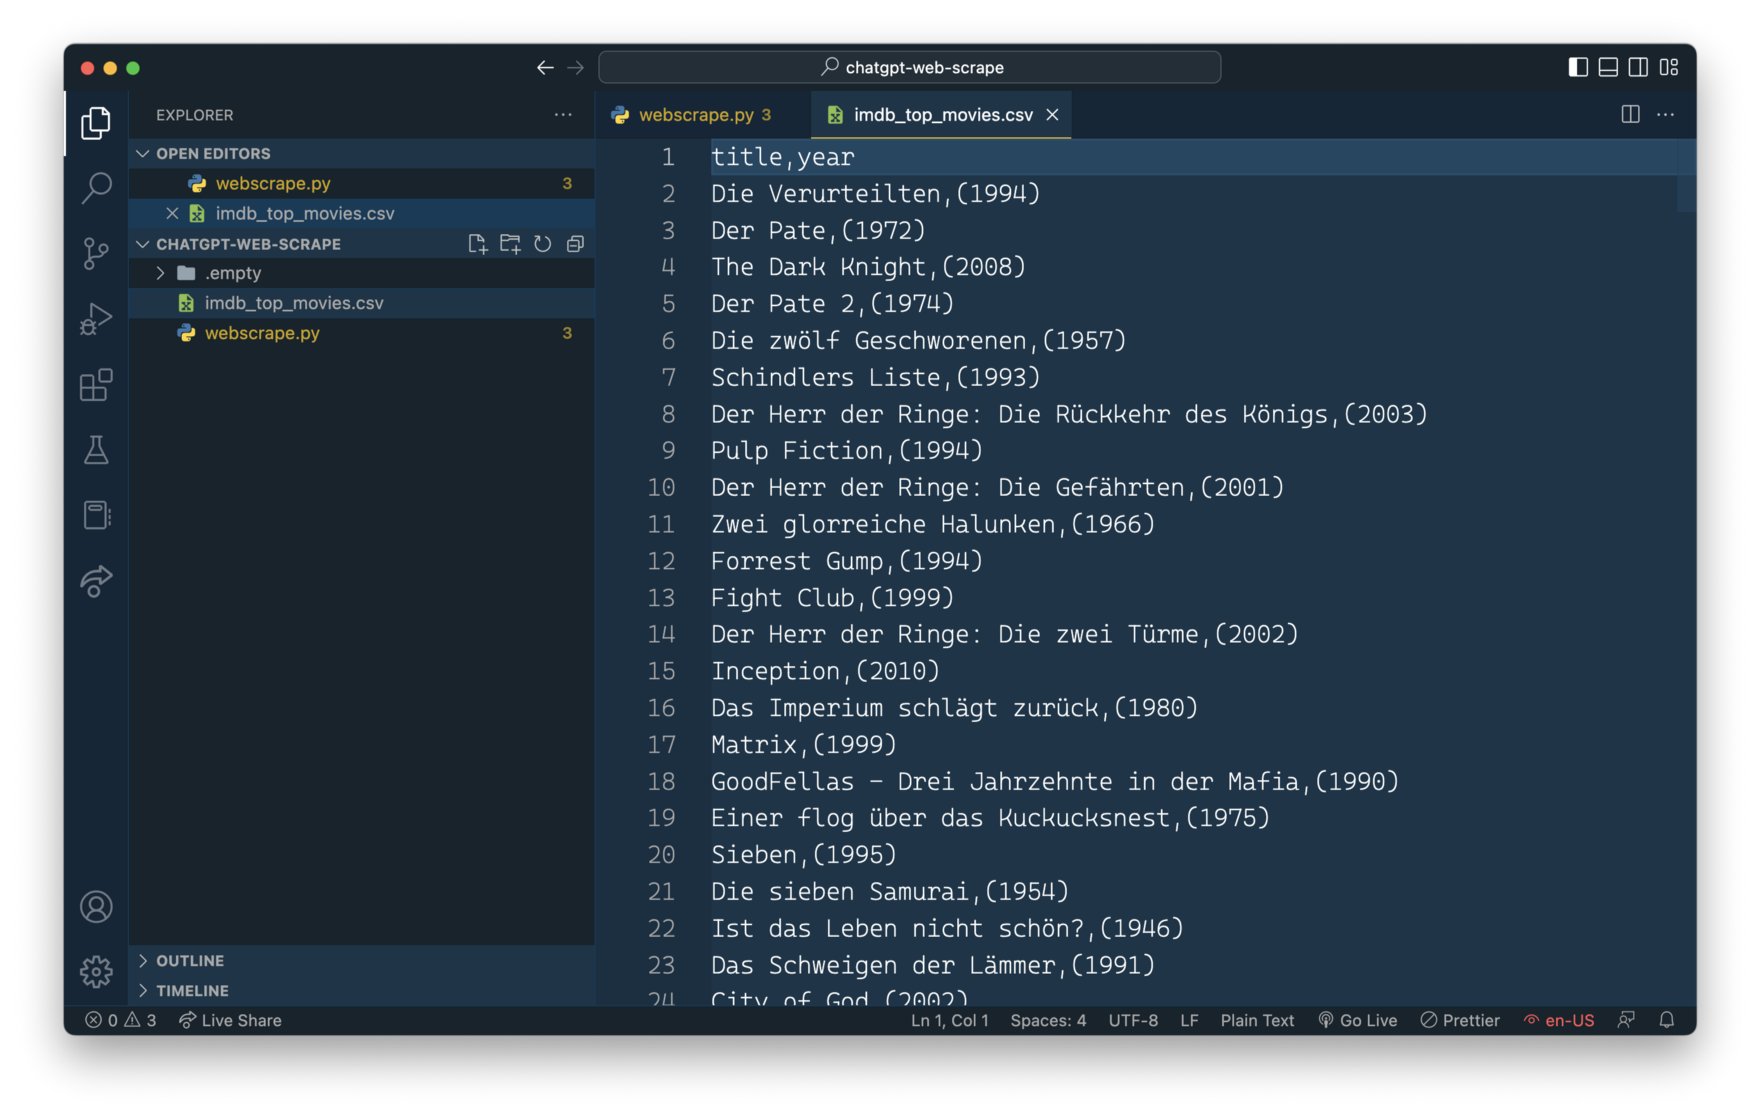
Task: Expand the Outline section
Action: pyautogui.click(x=362, y=960)
